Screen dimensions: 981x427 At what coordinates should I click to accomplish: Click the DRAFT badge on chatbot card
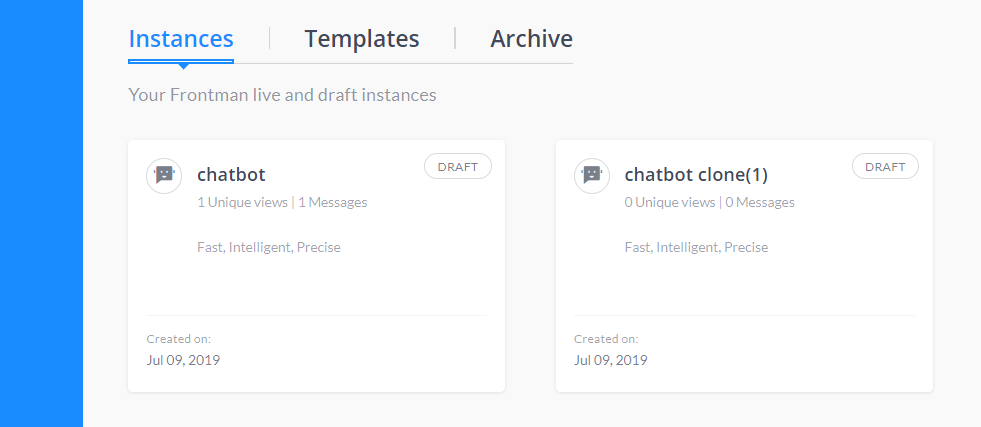[x=458, y=167]
